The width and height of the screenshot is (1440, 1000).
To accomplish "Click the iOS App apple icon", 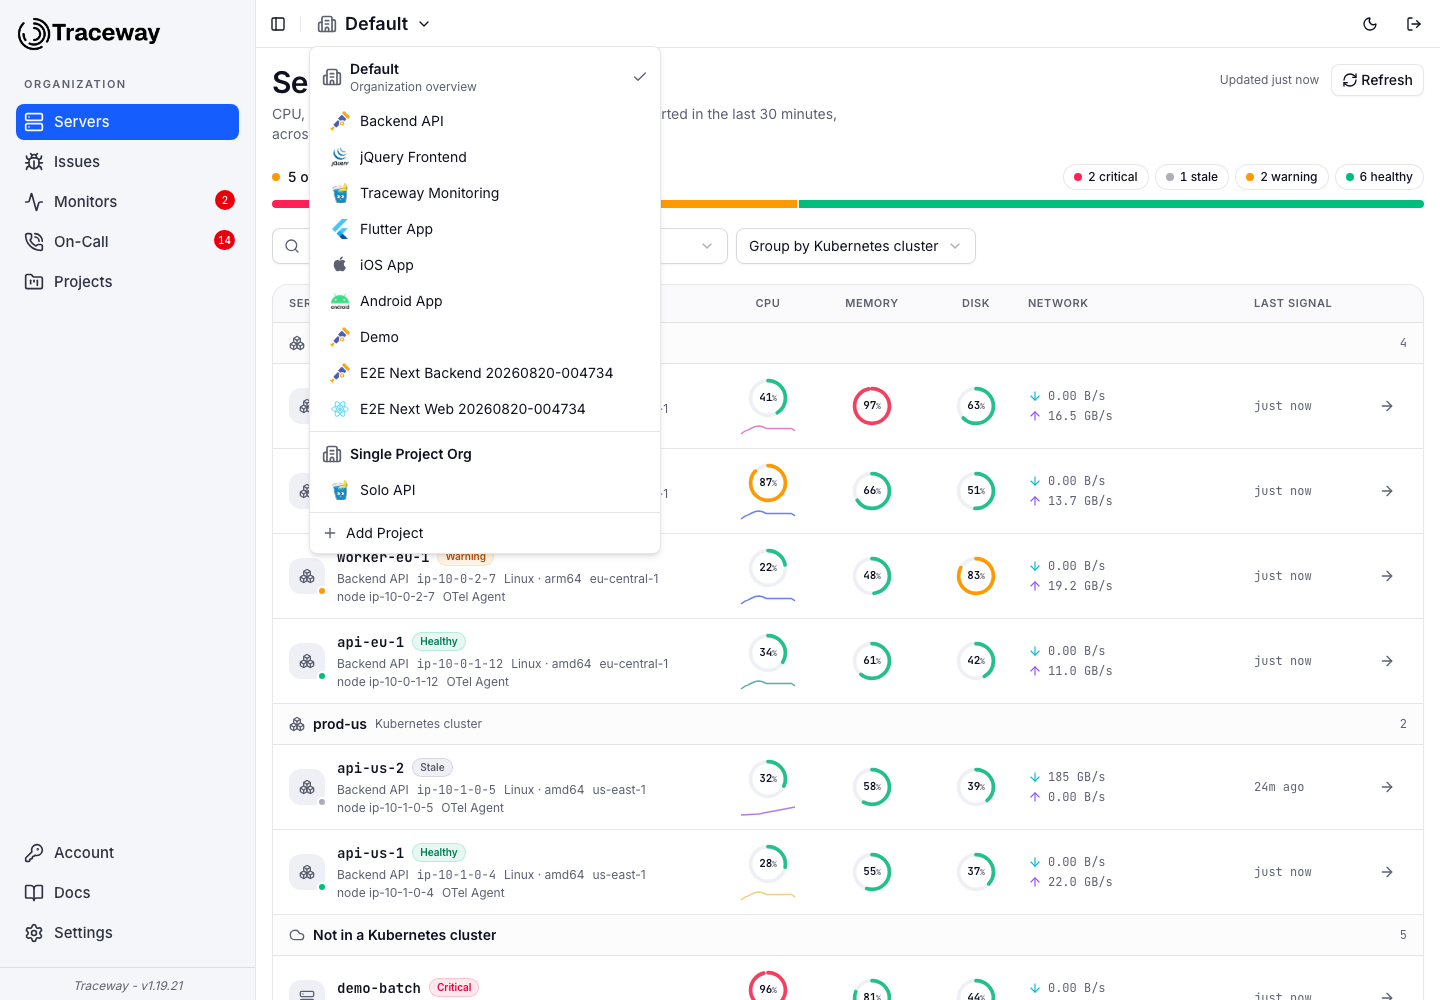I will click(340, 265).
